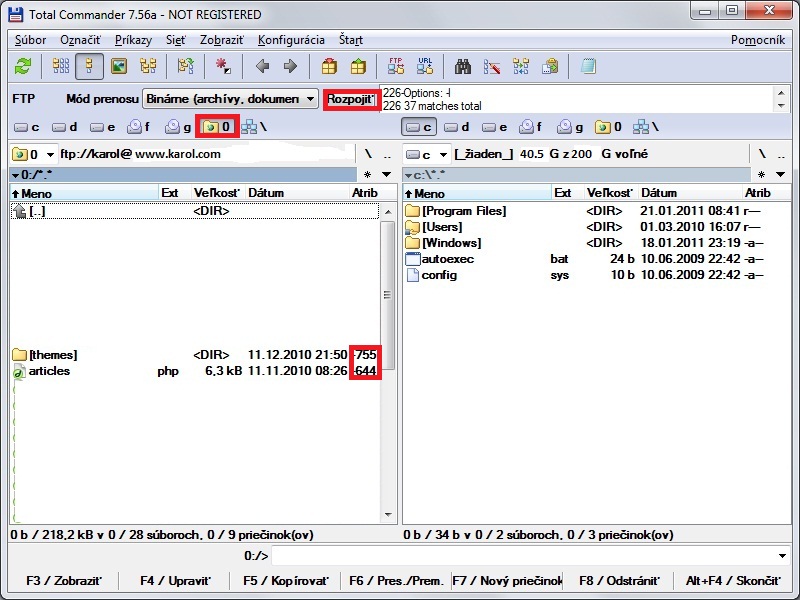Image resolution: width=800 pixels, height=600 pixels.
Task: Click the left panel vertical scrollbar thumb
Action: [388, 295]
